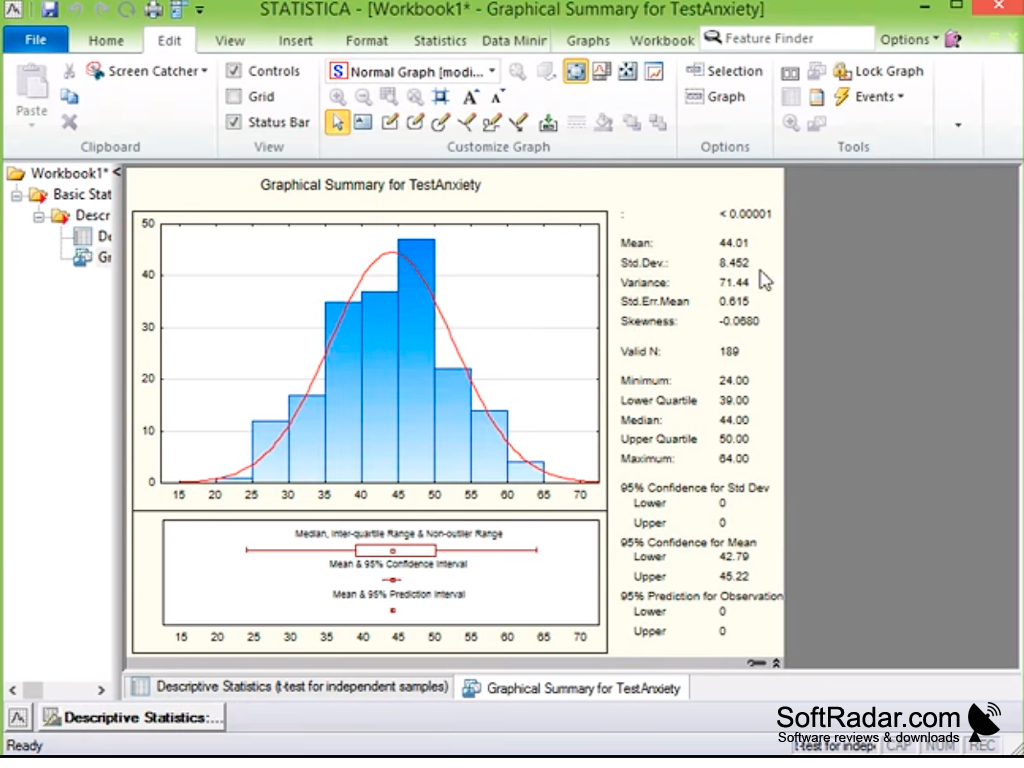Click the red curve graph window icon
Screen dimensions: 1024x768
pos(601,71)
